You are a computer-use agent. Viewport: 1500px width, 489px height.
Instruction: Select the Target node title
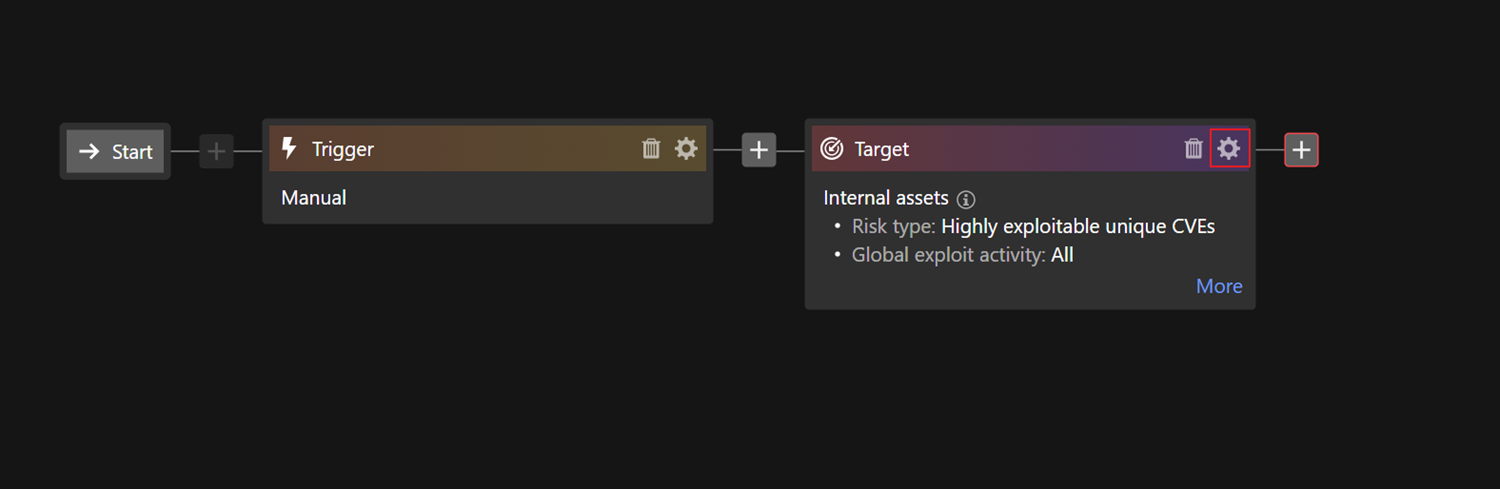[x=882, y=149]
